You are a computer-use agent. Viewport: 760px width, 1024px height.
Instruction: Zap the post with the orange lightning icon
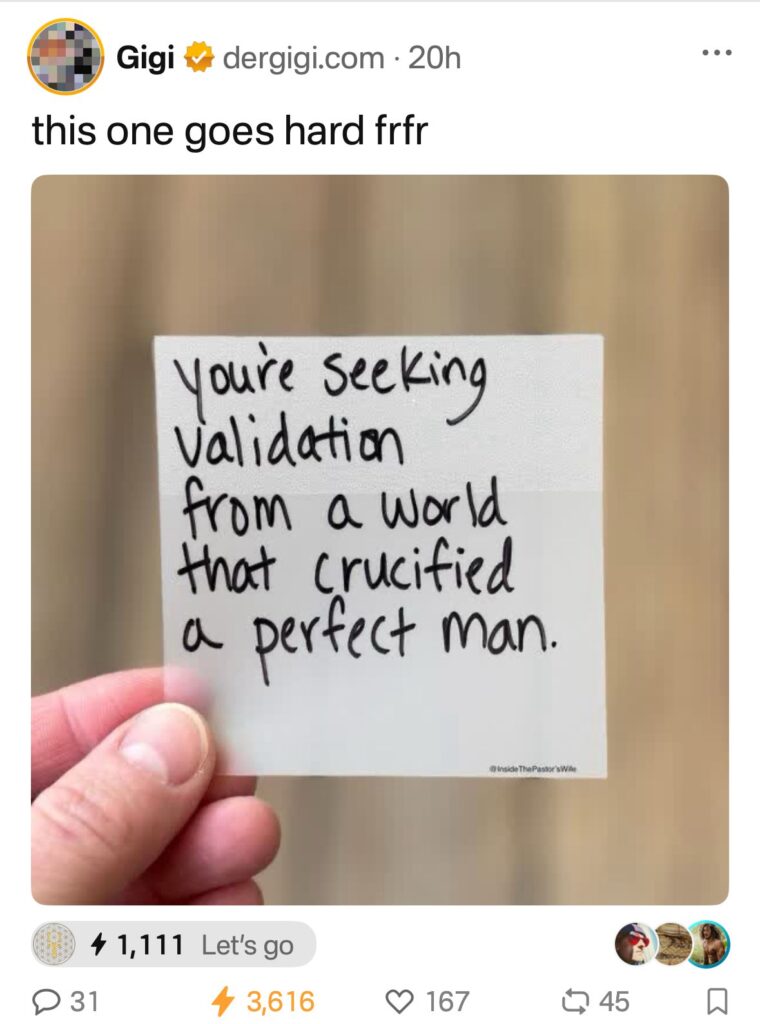pyautogui.click(x=224, y=1000)
